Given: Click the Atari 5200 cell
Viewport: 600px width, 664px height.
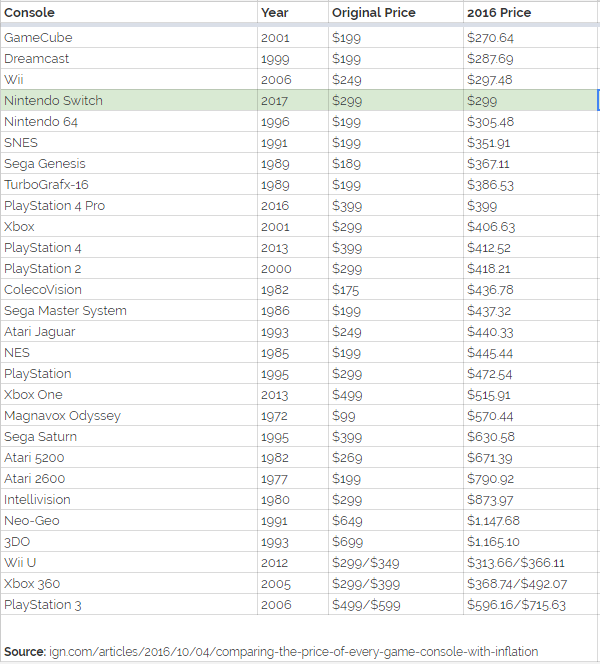Looking at the screenshot, I should point(129,457).
